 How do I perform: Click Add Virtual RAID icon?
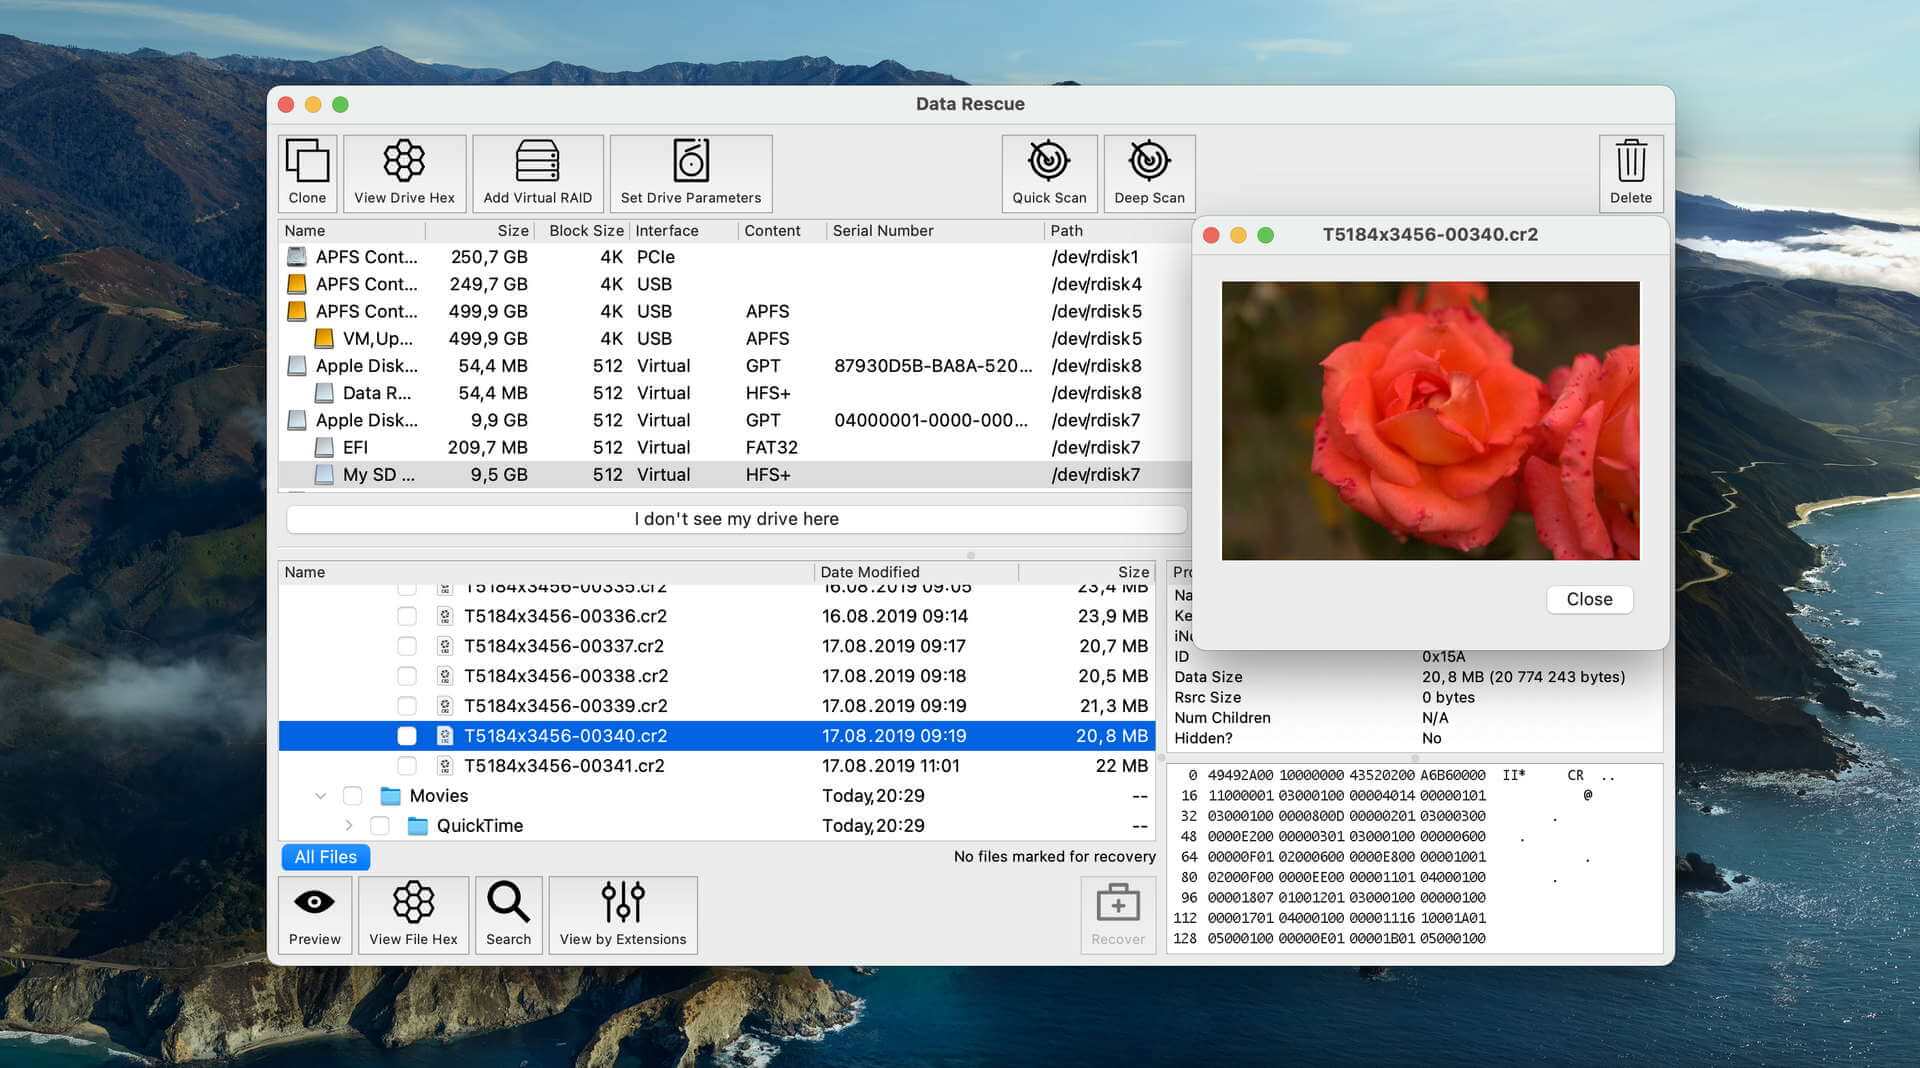click(x=537, y=173)
